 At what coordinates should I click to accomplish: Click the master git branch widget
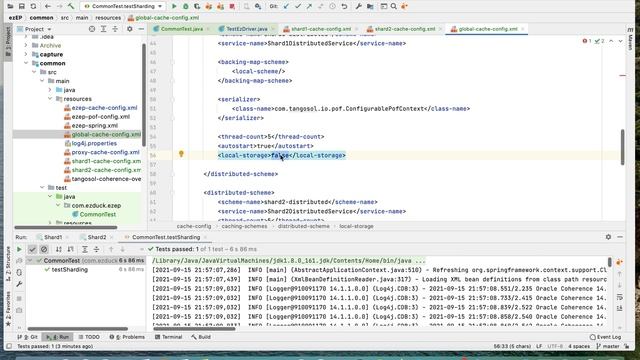tap(608, 347)
